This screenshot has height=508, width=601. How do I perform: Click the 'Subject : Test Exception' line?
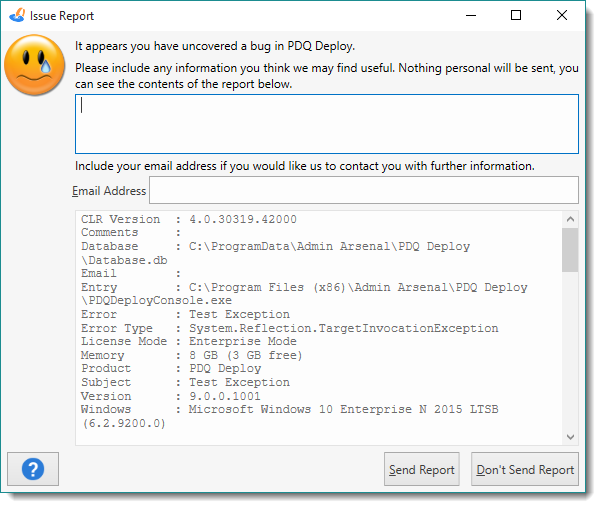tap(185, 382)
